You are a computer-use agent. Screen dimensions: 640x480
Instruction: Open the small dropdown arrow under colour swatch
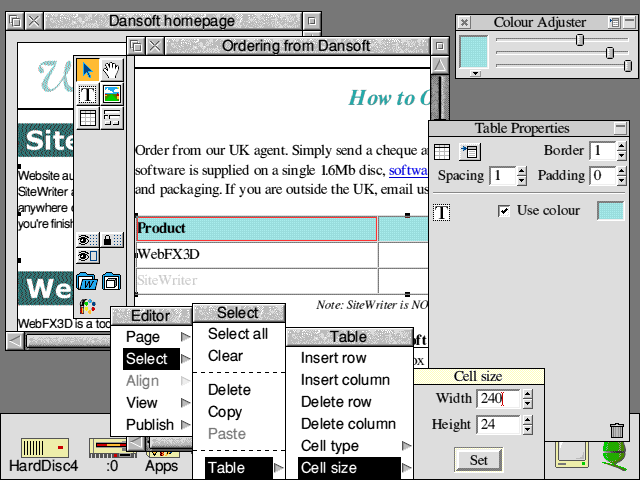coord(475,73)
